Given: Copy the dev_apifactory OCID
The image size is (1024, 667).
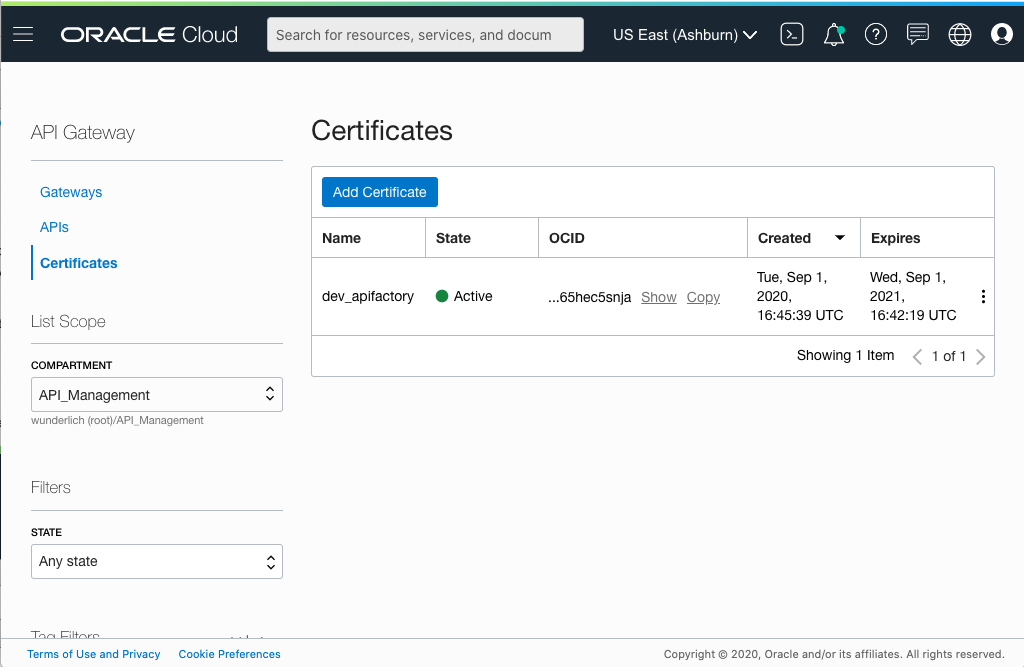Looking at the screenshot, I should [703, 296].
